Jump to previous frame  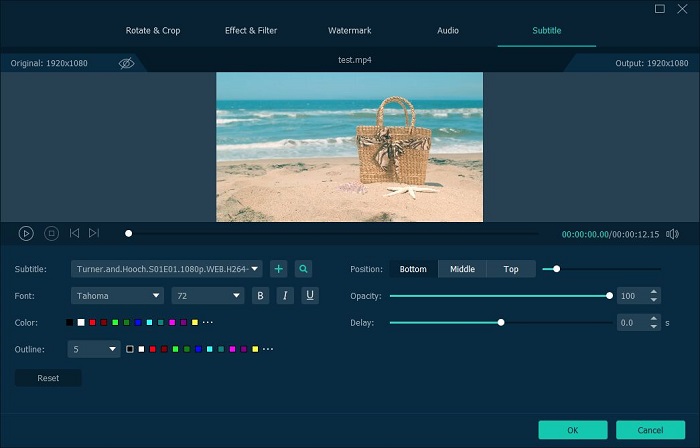74,233
